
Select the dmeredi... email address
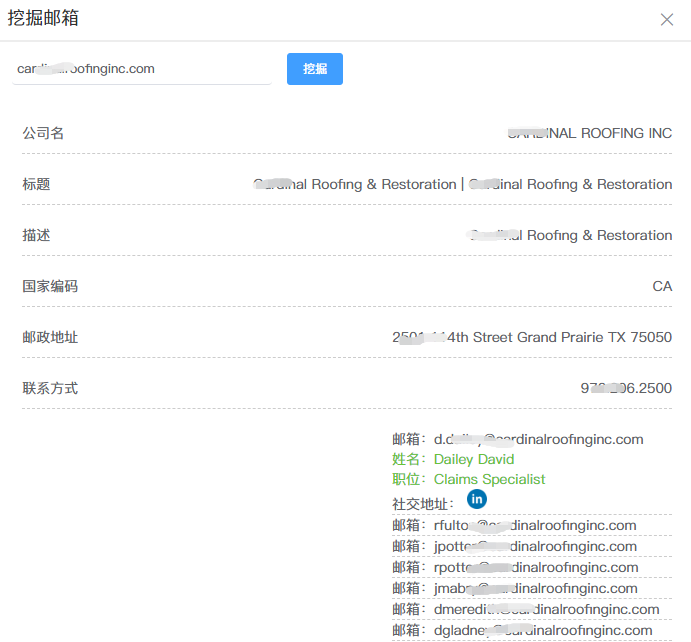tap(546, 609)
